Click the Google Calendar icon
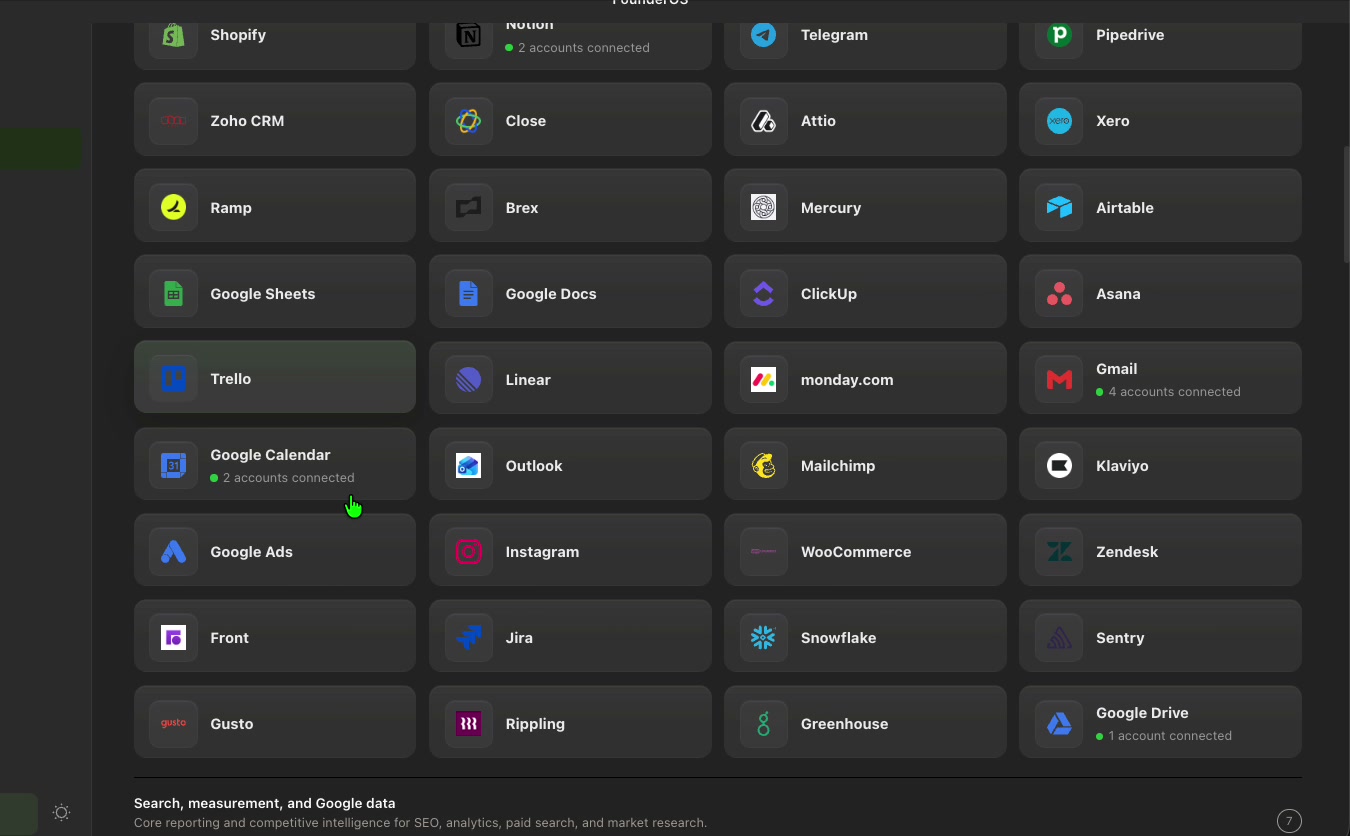The image size is (1350, 836). 174,465
